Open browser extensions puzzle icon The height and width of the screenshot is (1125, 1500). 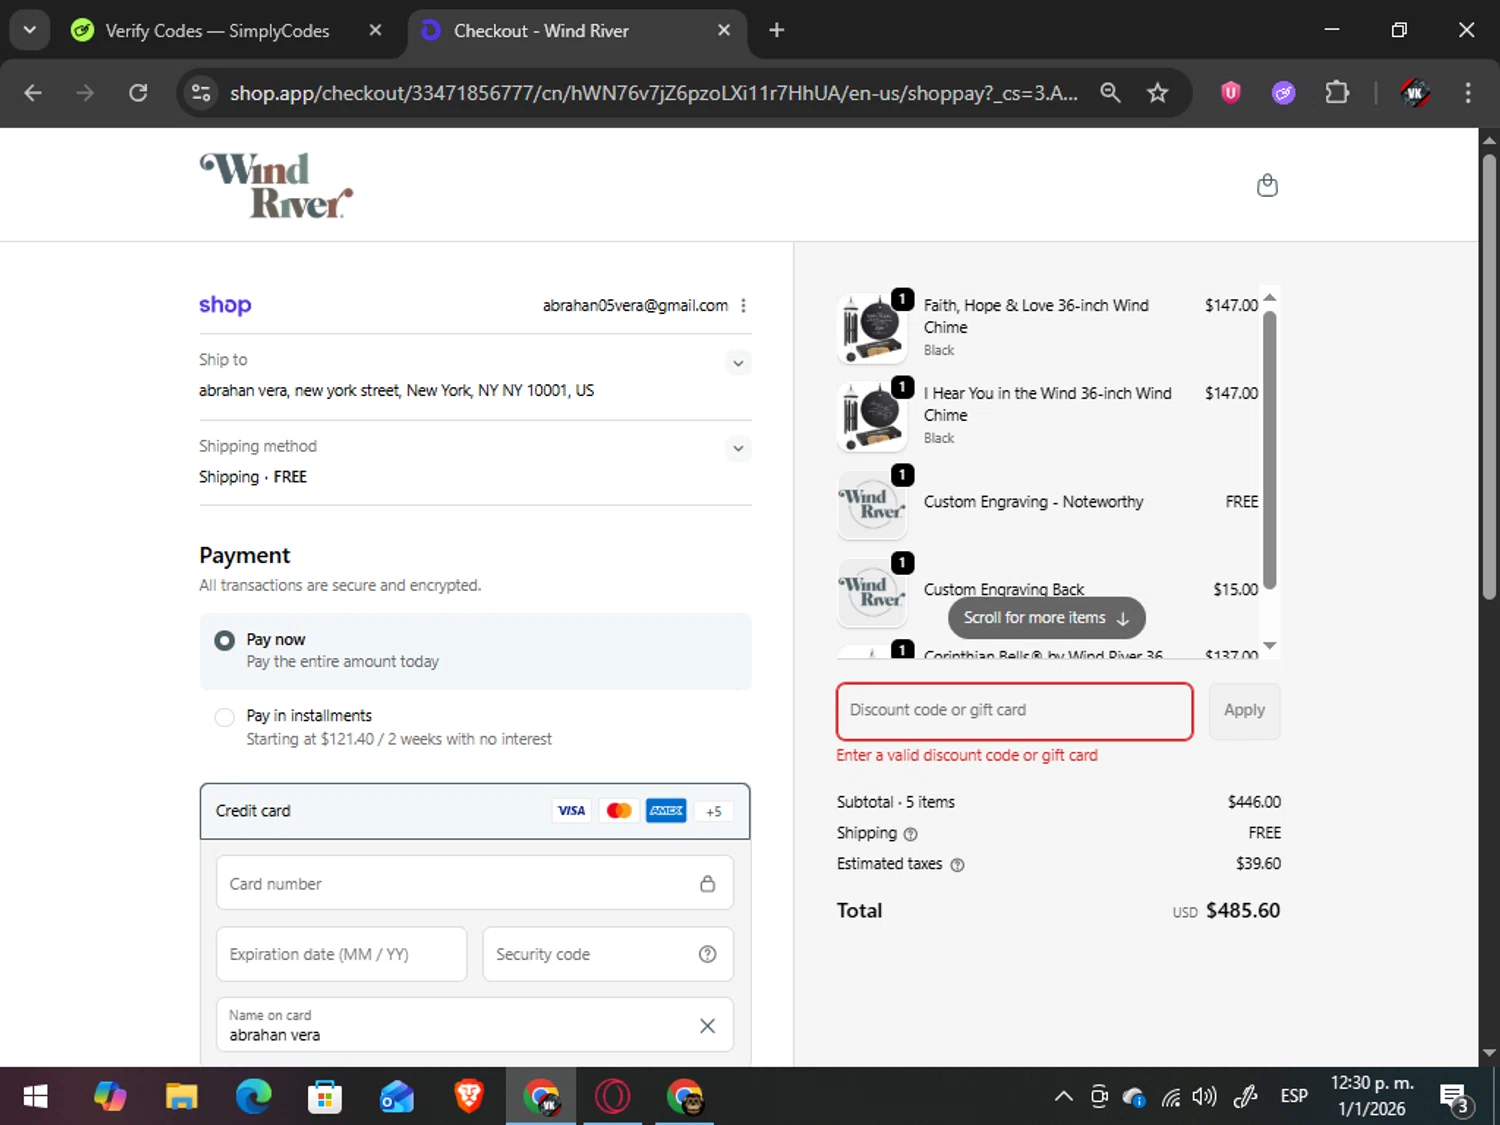pyautogui.click(x=1337, y=93)
